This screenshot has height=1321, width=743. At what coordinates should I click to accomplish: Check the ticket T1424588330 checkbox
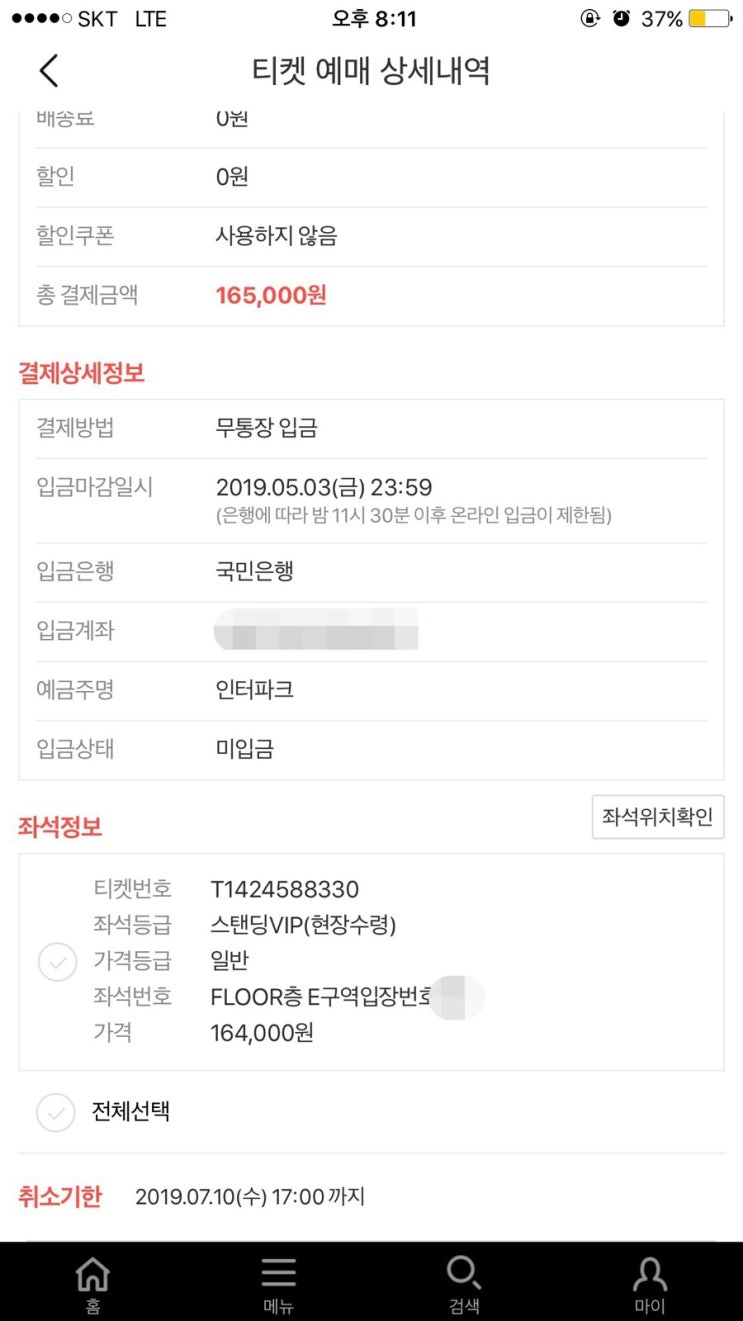click(x=57, y=962)
